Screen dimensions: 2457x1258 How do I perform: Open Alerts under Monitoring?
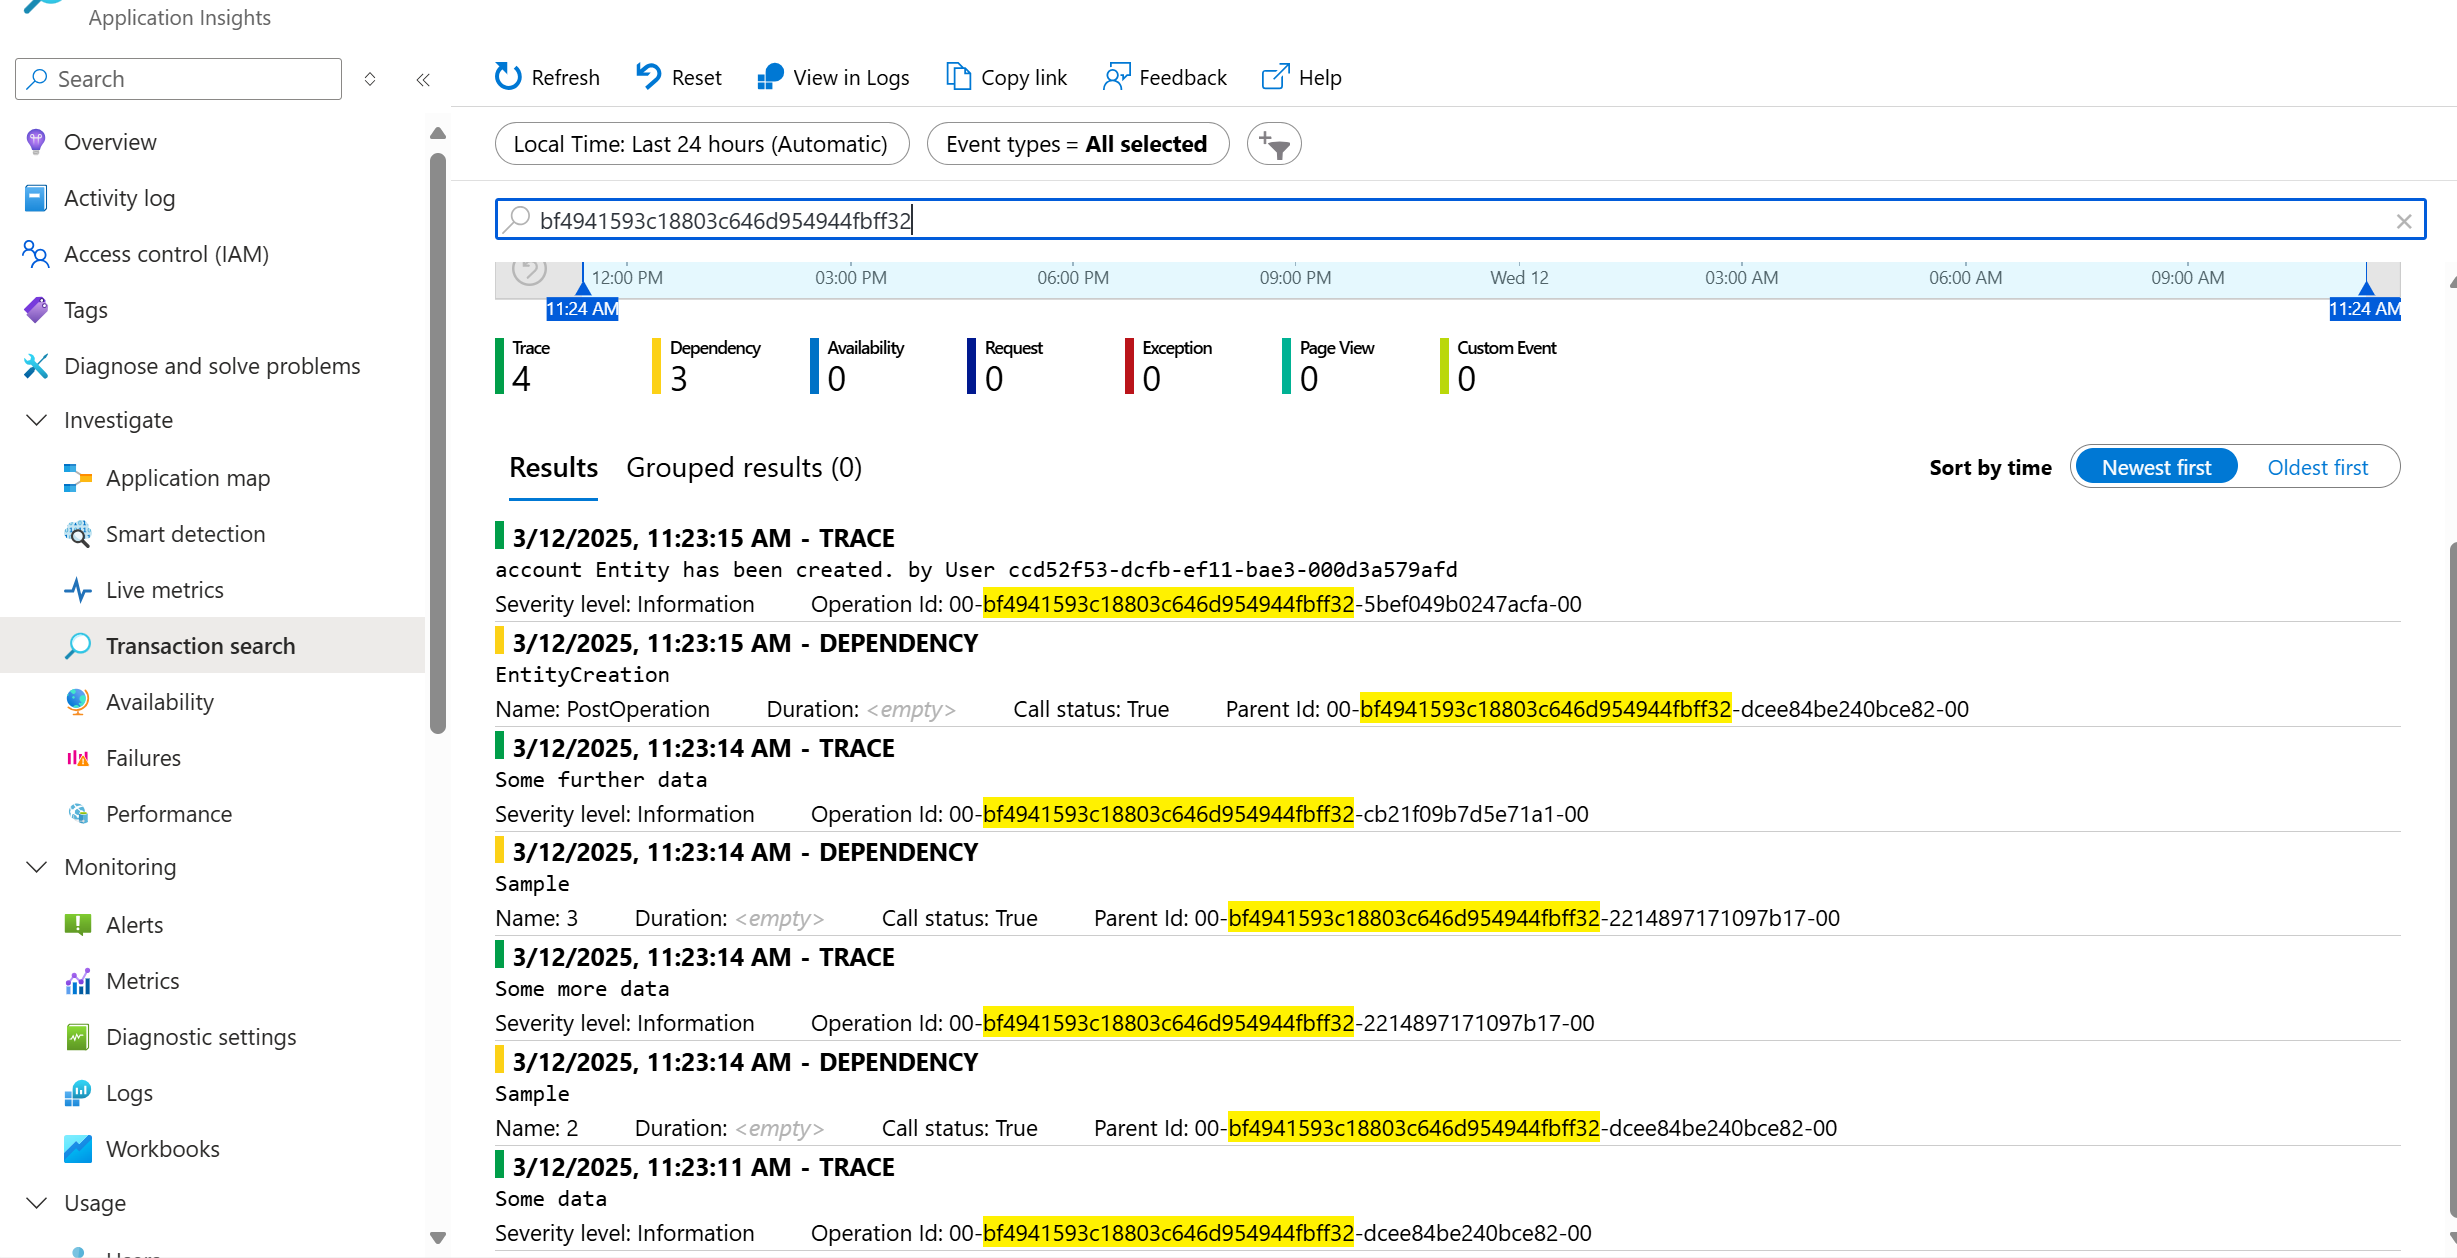tap(134, 925)
